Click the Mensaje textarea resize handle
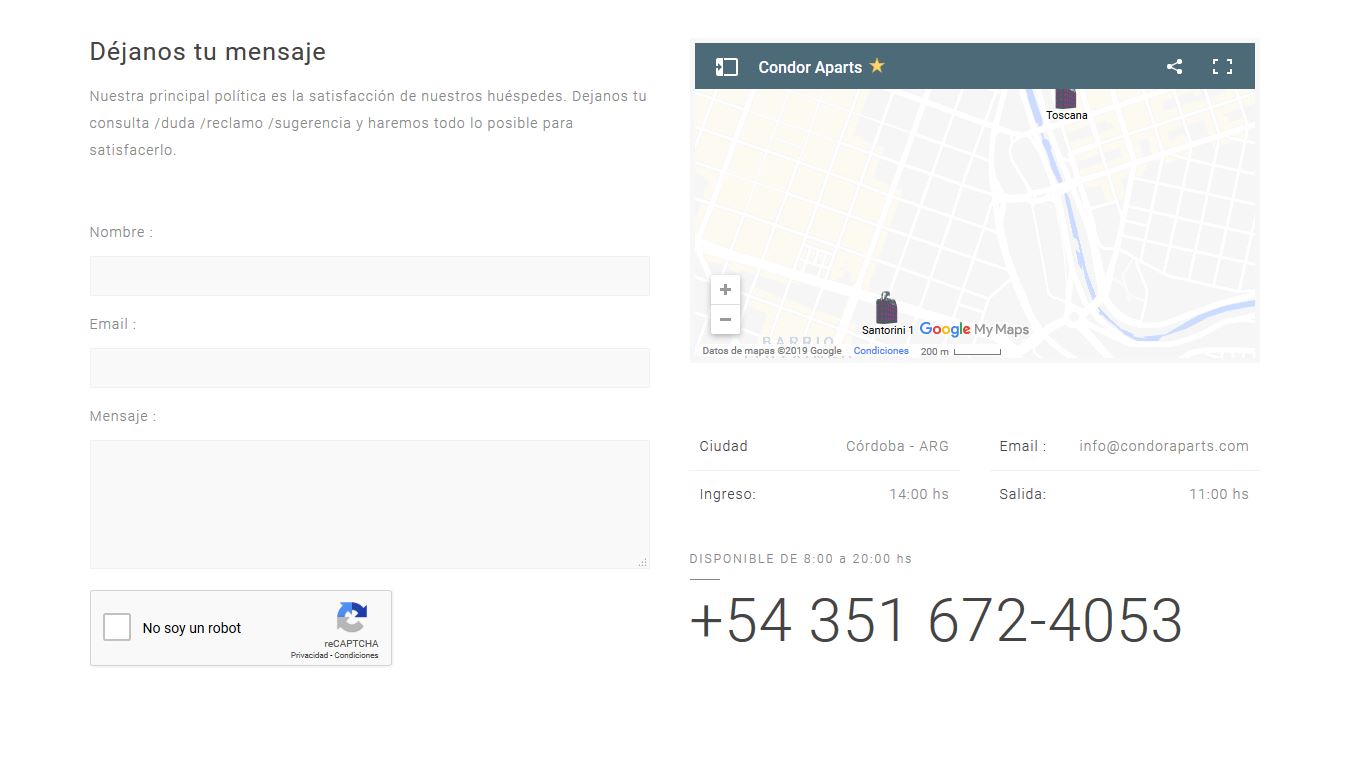 click(643, 562)
